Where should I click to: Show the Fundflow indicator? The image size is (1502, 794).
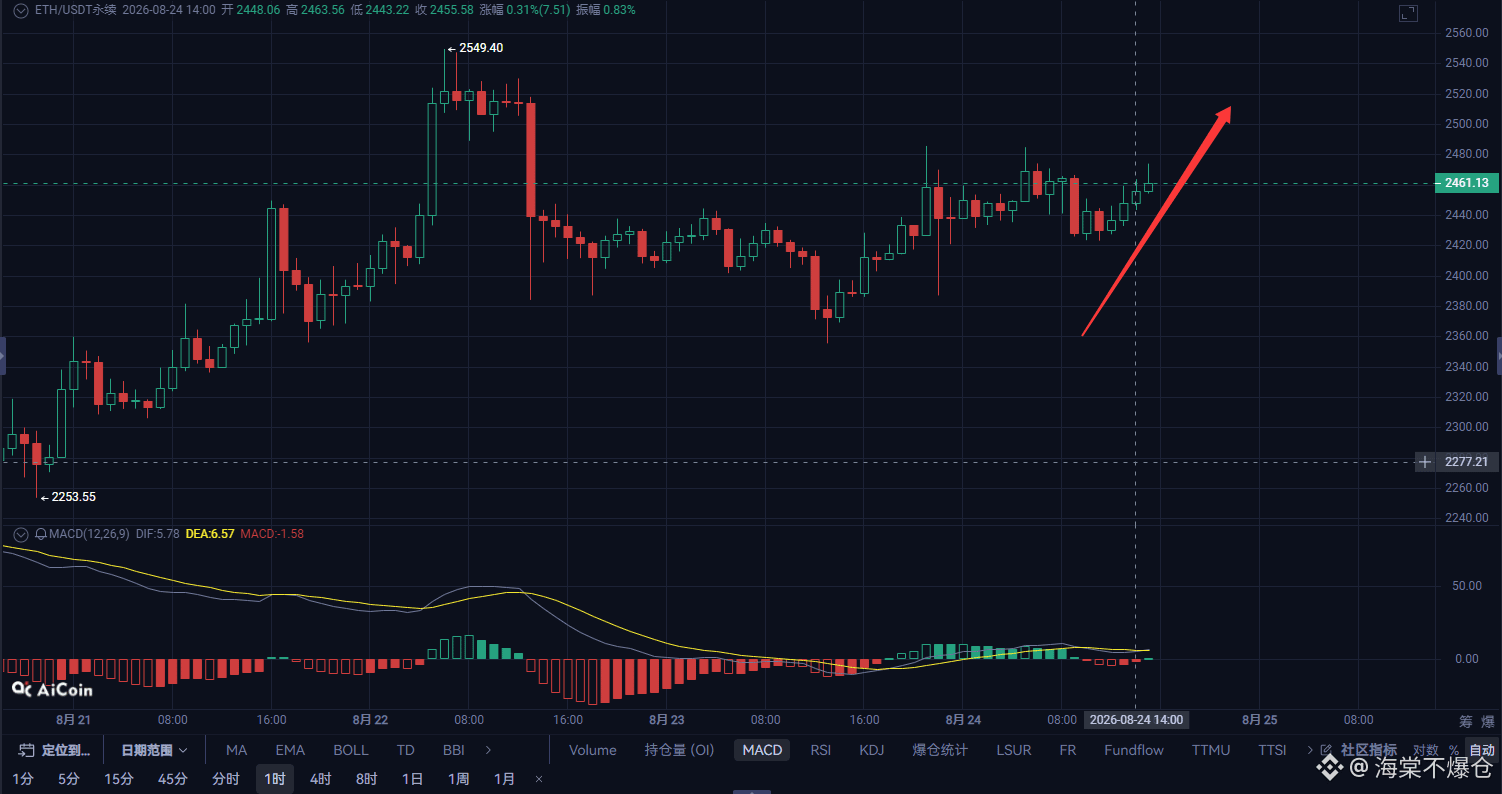(1134, 750)
